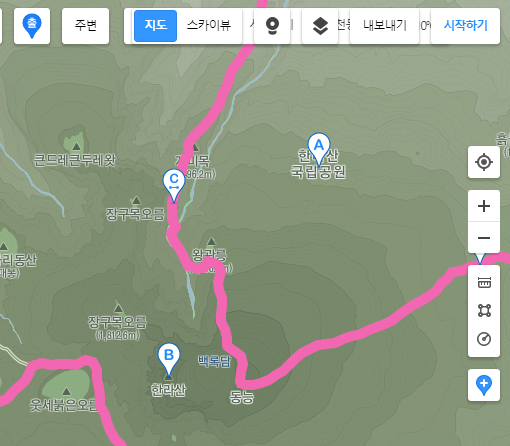510x446 pixels.
Task: Select map marker A at 한라산국립공원
Action: coord(319,149)
